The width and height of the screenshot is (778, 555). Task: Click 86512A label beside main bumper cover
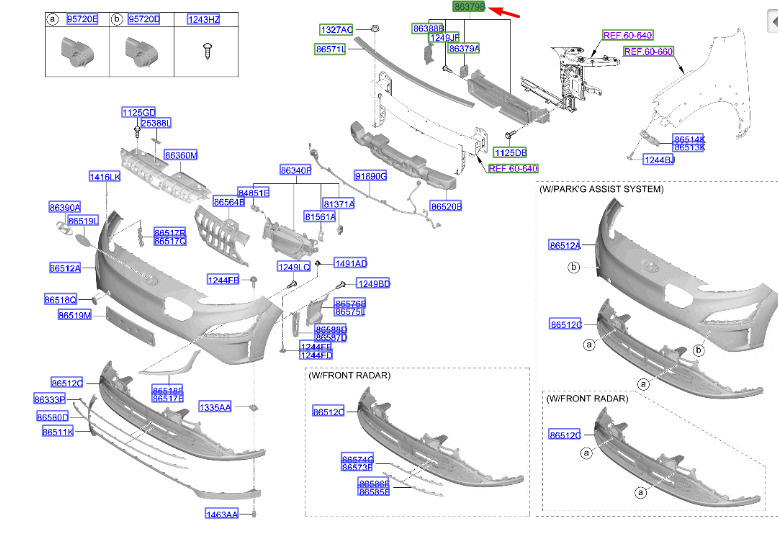pos(65,268)
